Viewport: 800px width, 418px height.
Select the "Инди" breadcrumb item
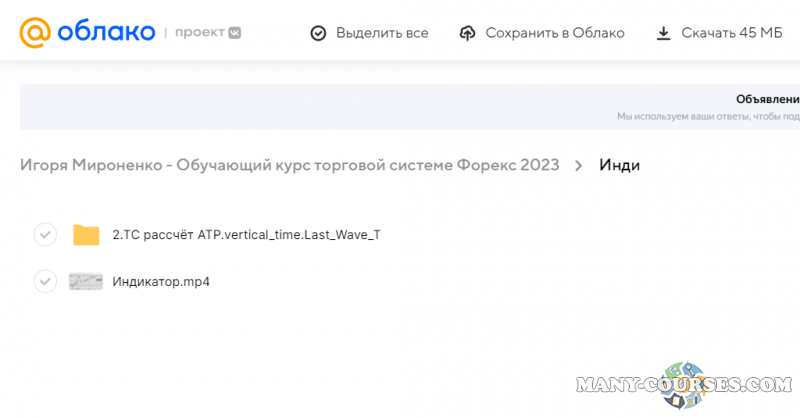coord(619,165)
